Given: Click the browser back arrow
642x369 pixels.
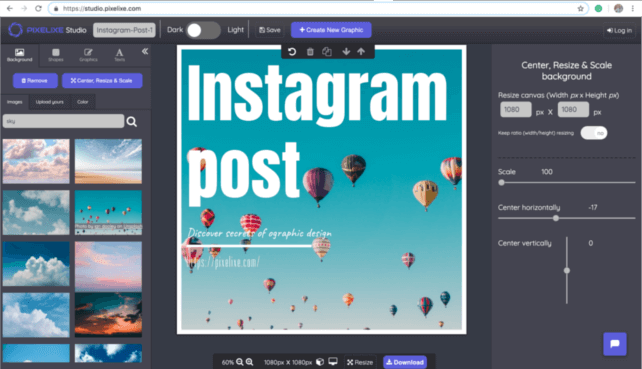Looking at the screenshot, I should tap(10, 8).
